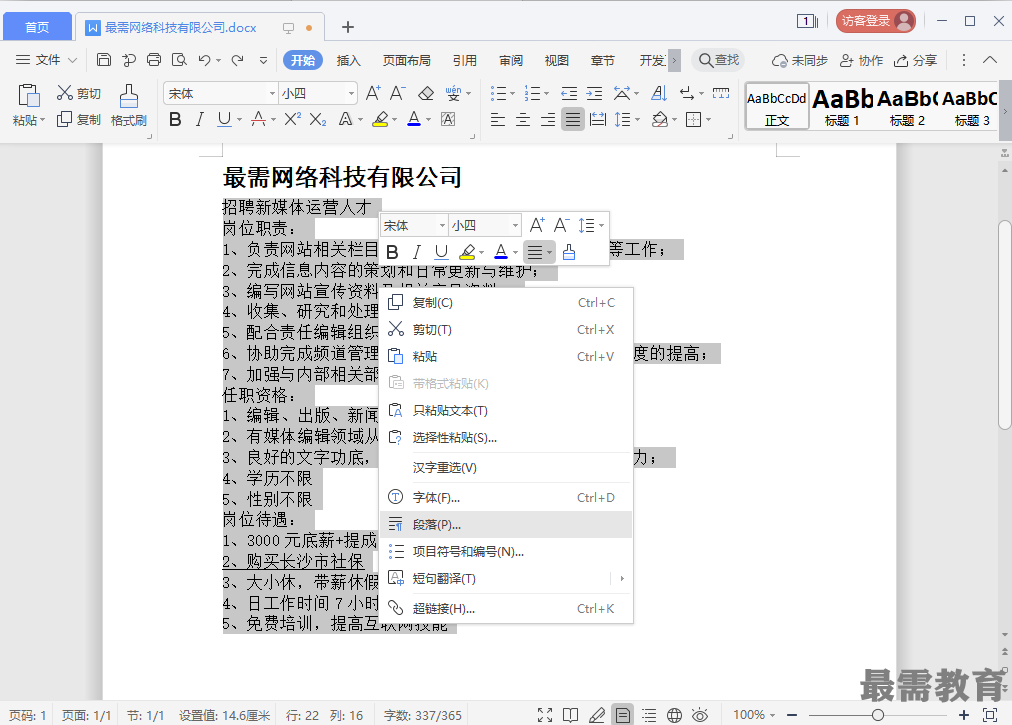Toggle Bold in mini toolbar
Image resolution: width=1012 pixels, height=725 pixels.
392,252
